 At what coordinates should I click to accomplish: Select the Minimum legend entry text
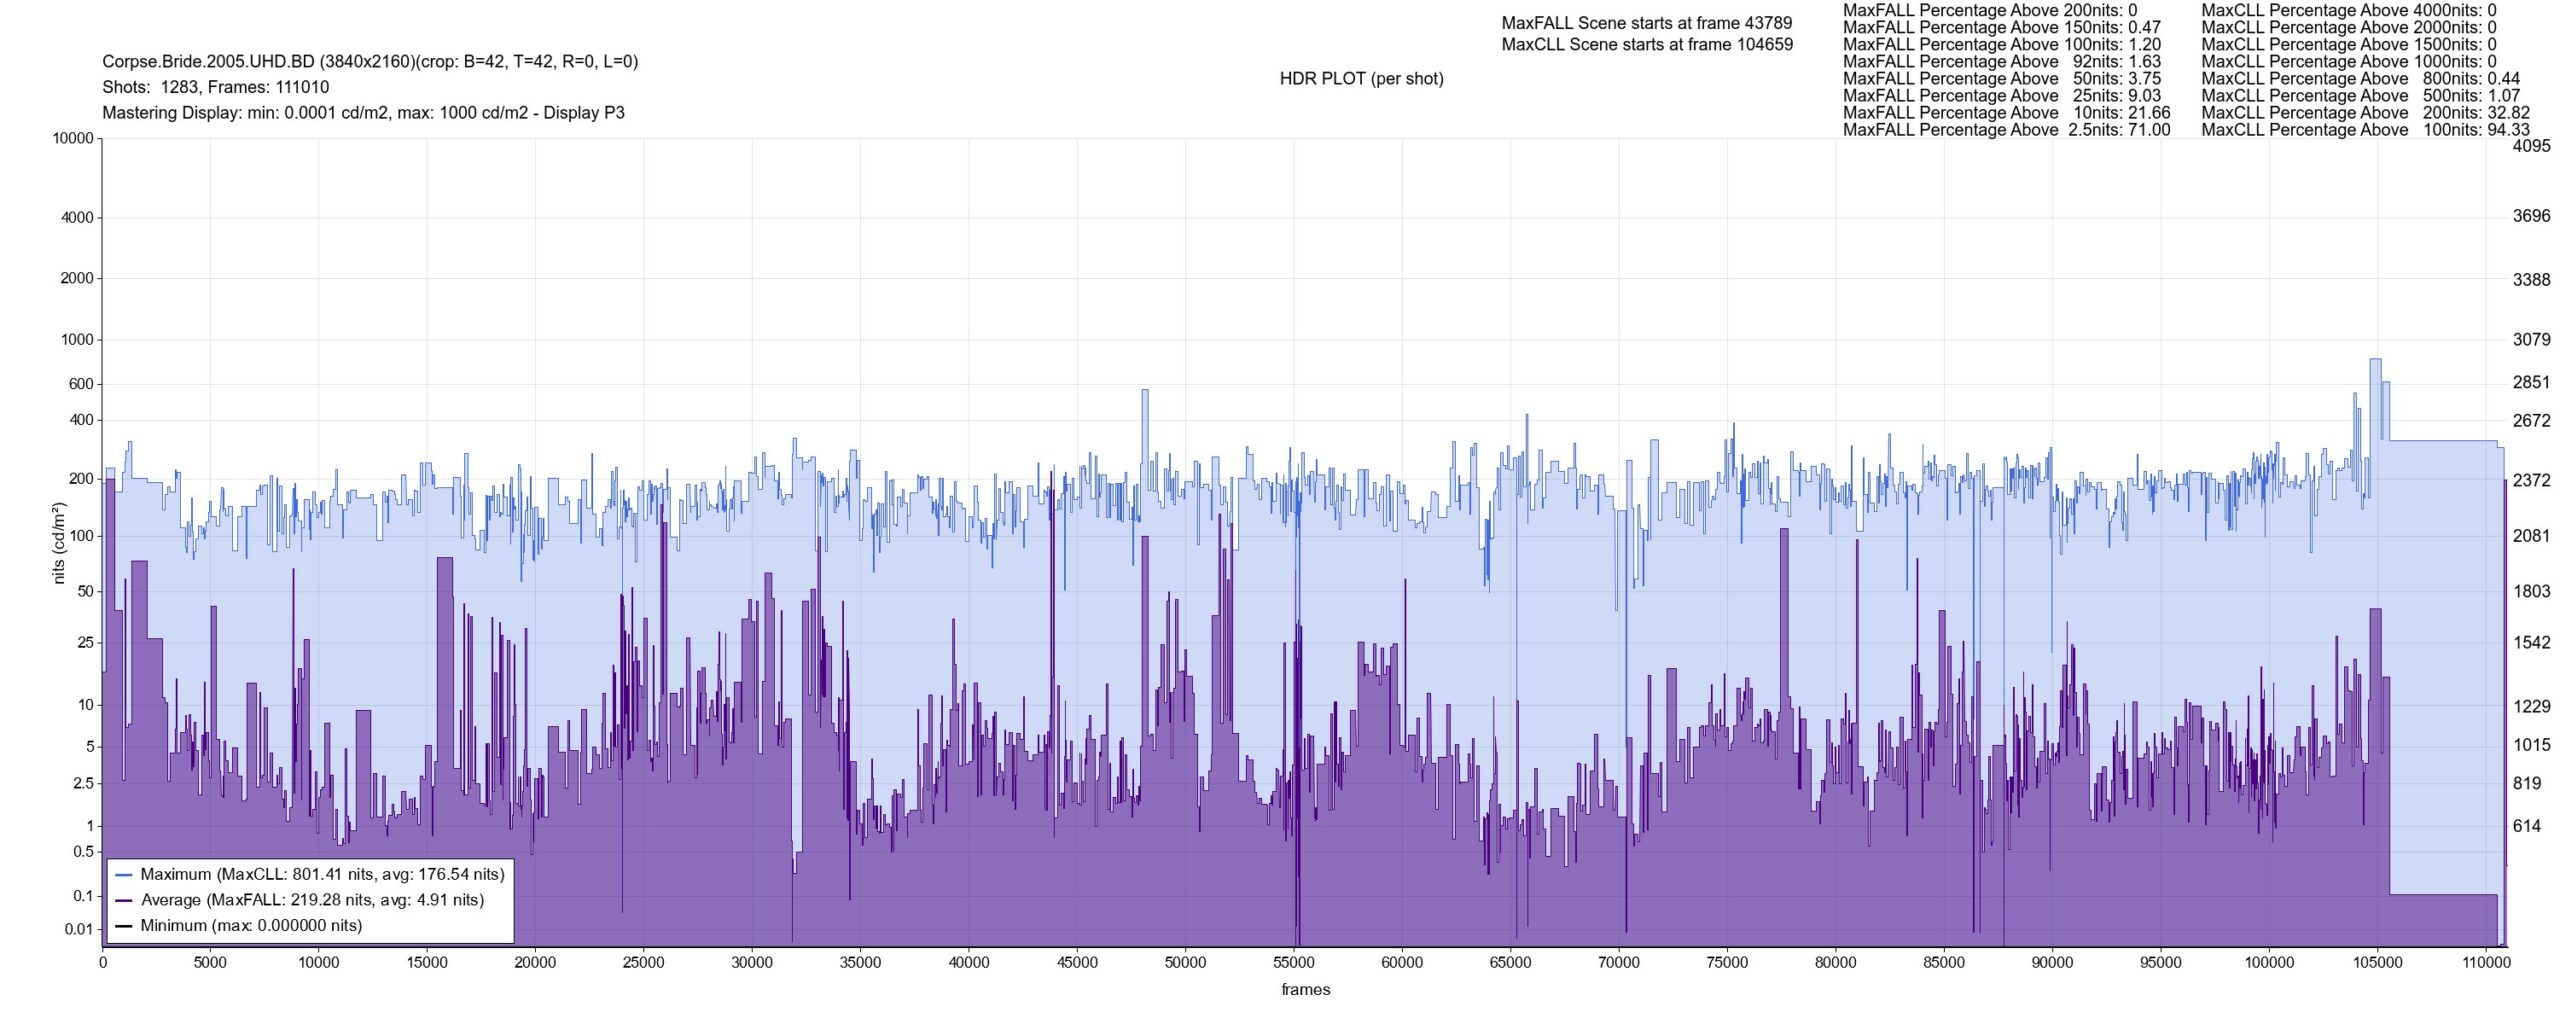[x=251, y=926]
